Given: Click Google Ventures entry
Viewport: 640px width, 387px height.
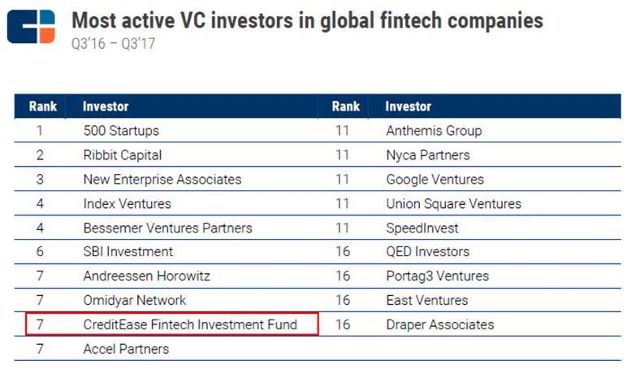Looking at the screenshot, I should coord(435,179).
